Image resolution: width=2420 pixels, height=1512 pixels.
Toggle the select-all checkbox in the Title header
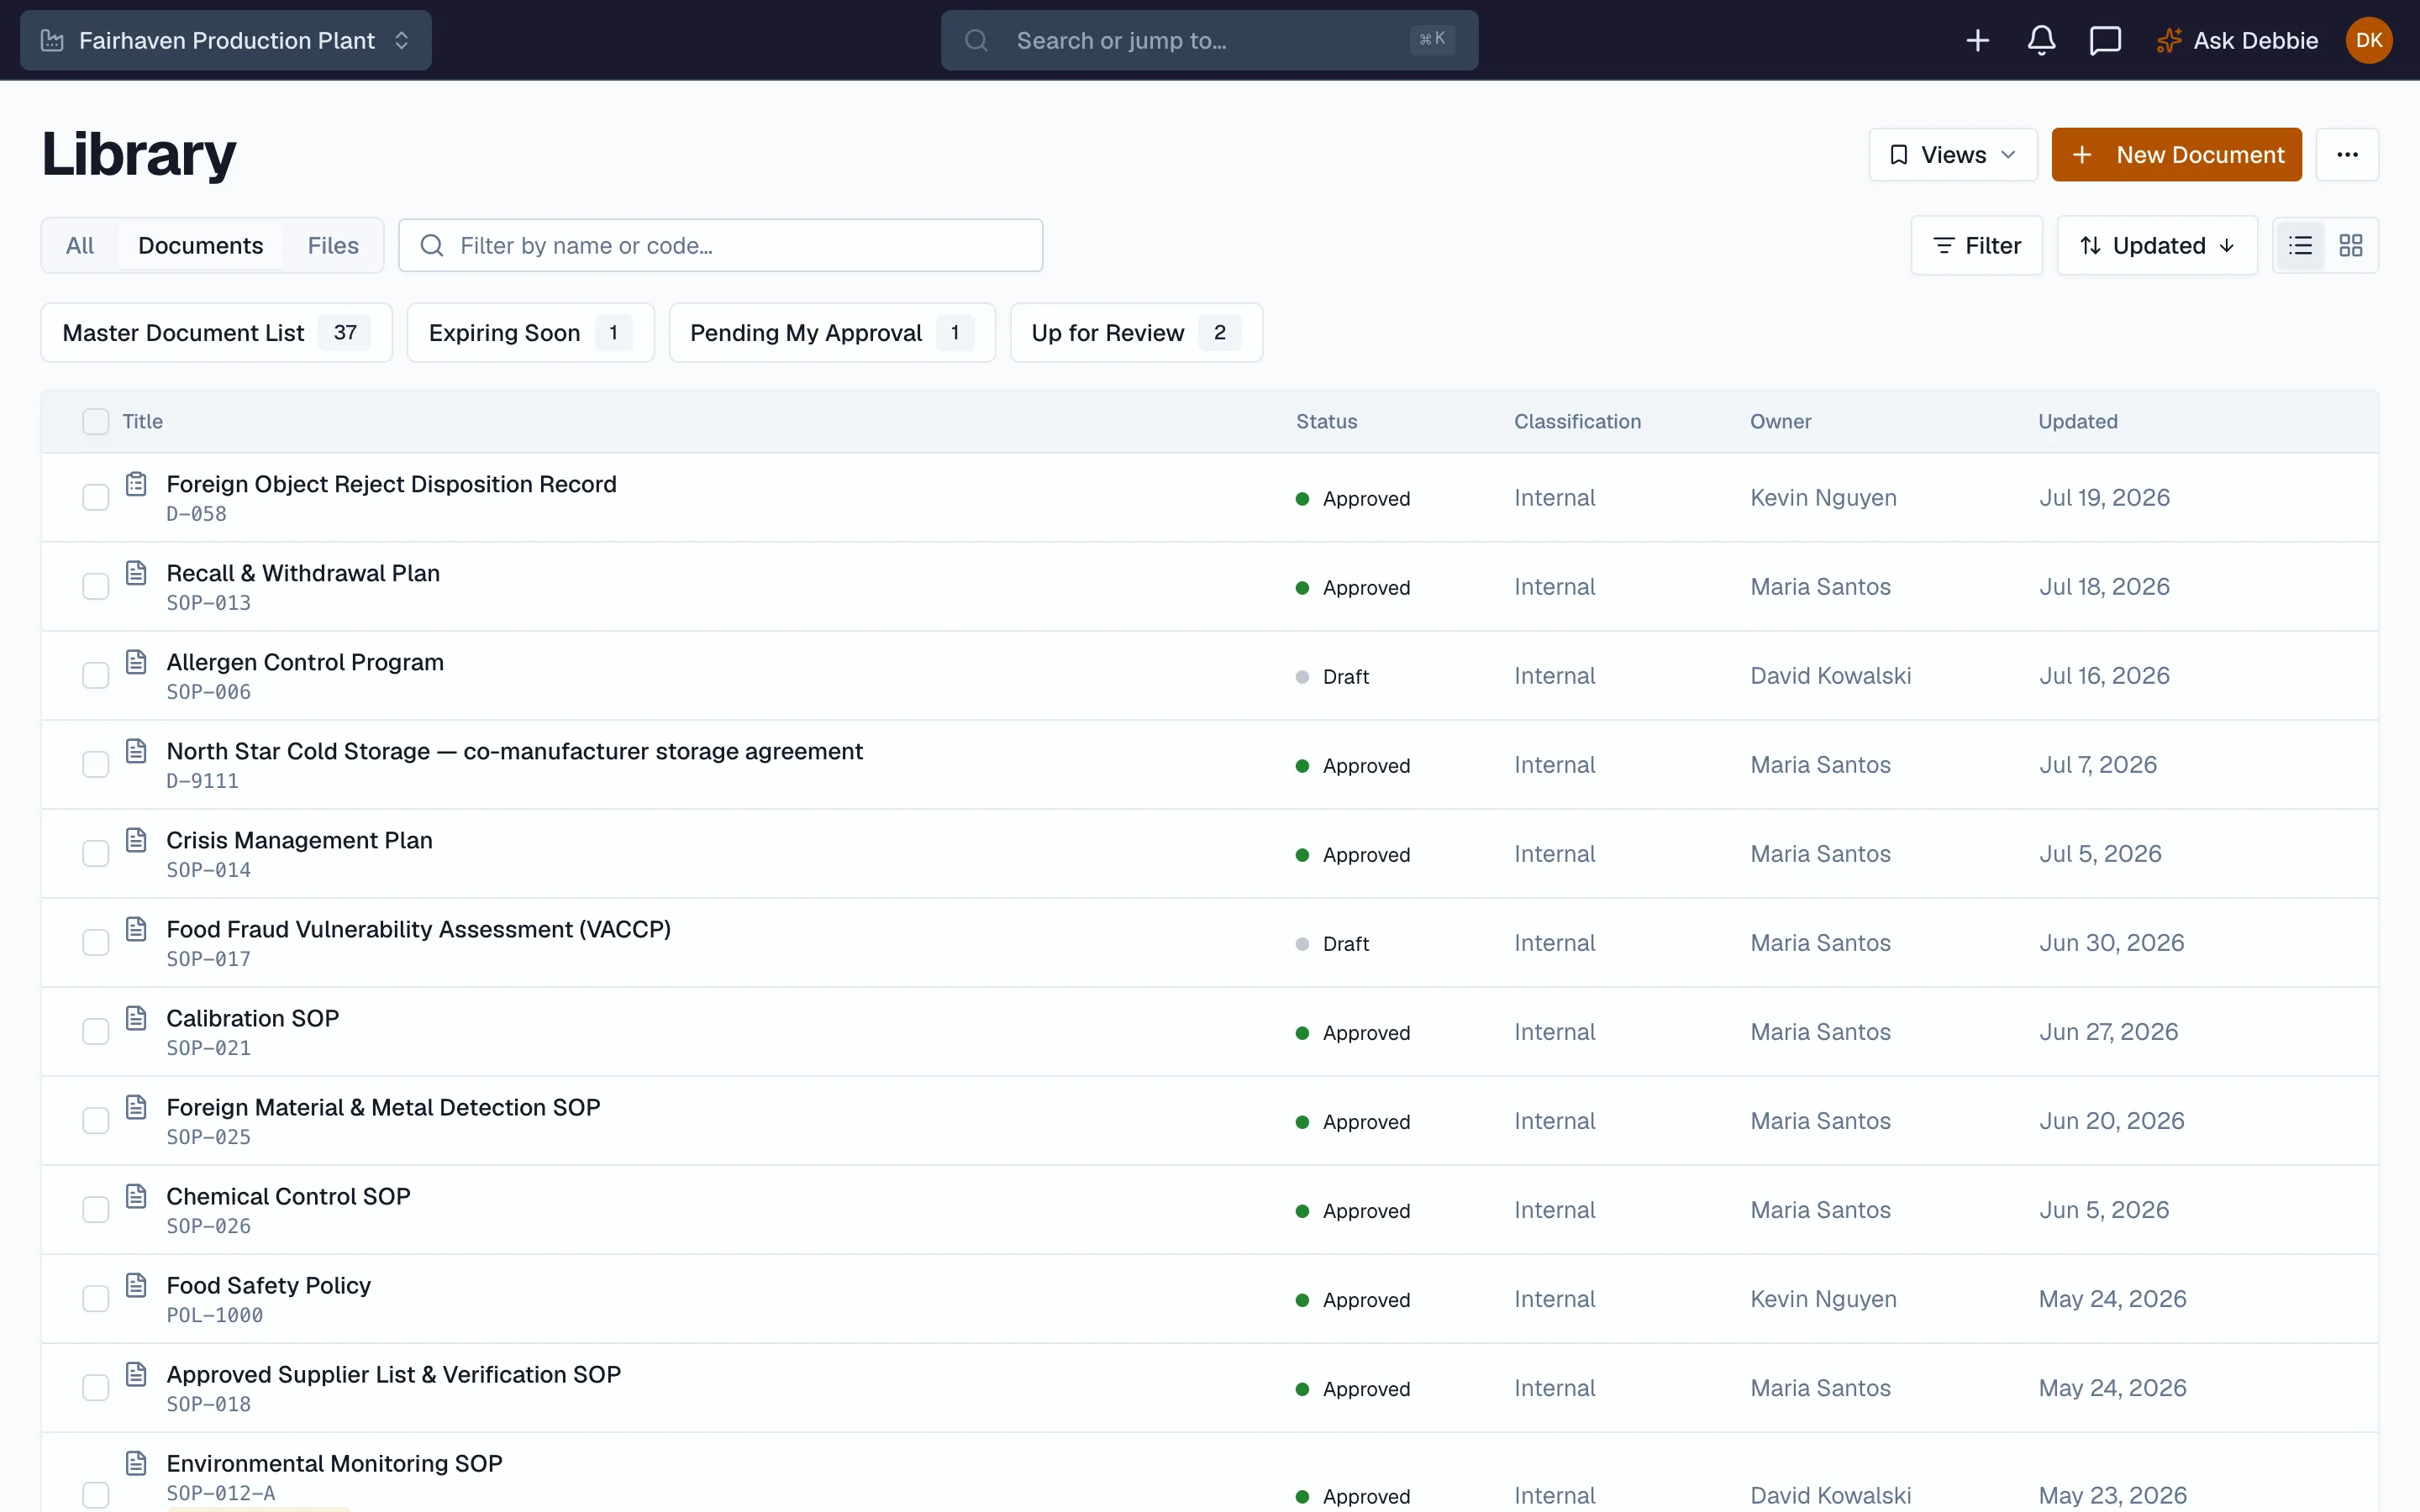pos(95,421)
